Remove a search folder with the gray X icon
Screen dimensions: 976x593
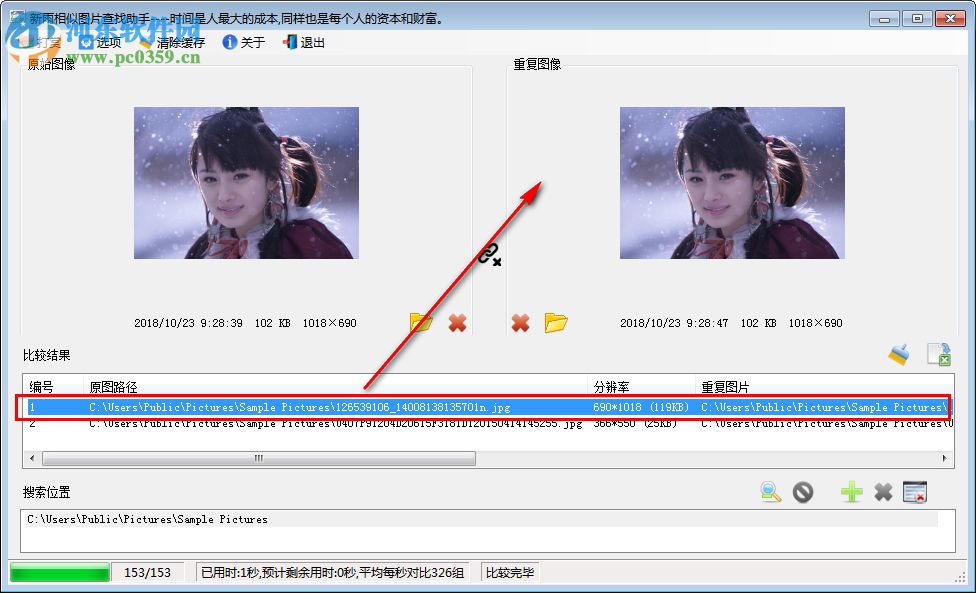point(883,492)
